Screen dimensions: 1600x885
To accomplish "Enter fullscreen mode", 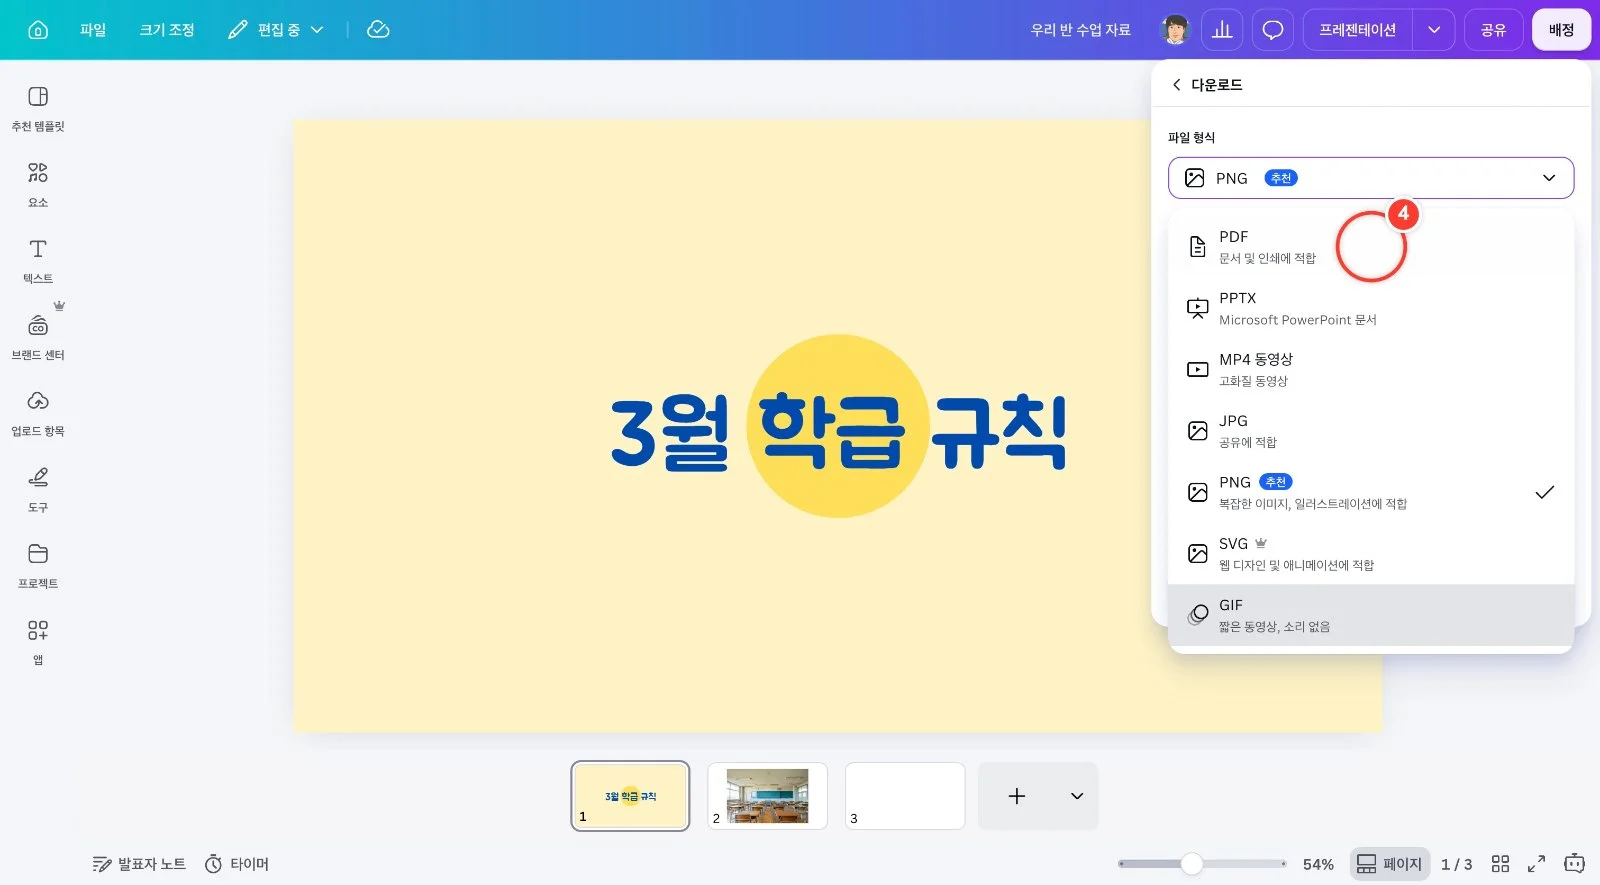I will (x=1537, y=864).
